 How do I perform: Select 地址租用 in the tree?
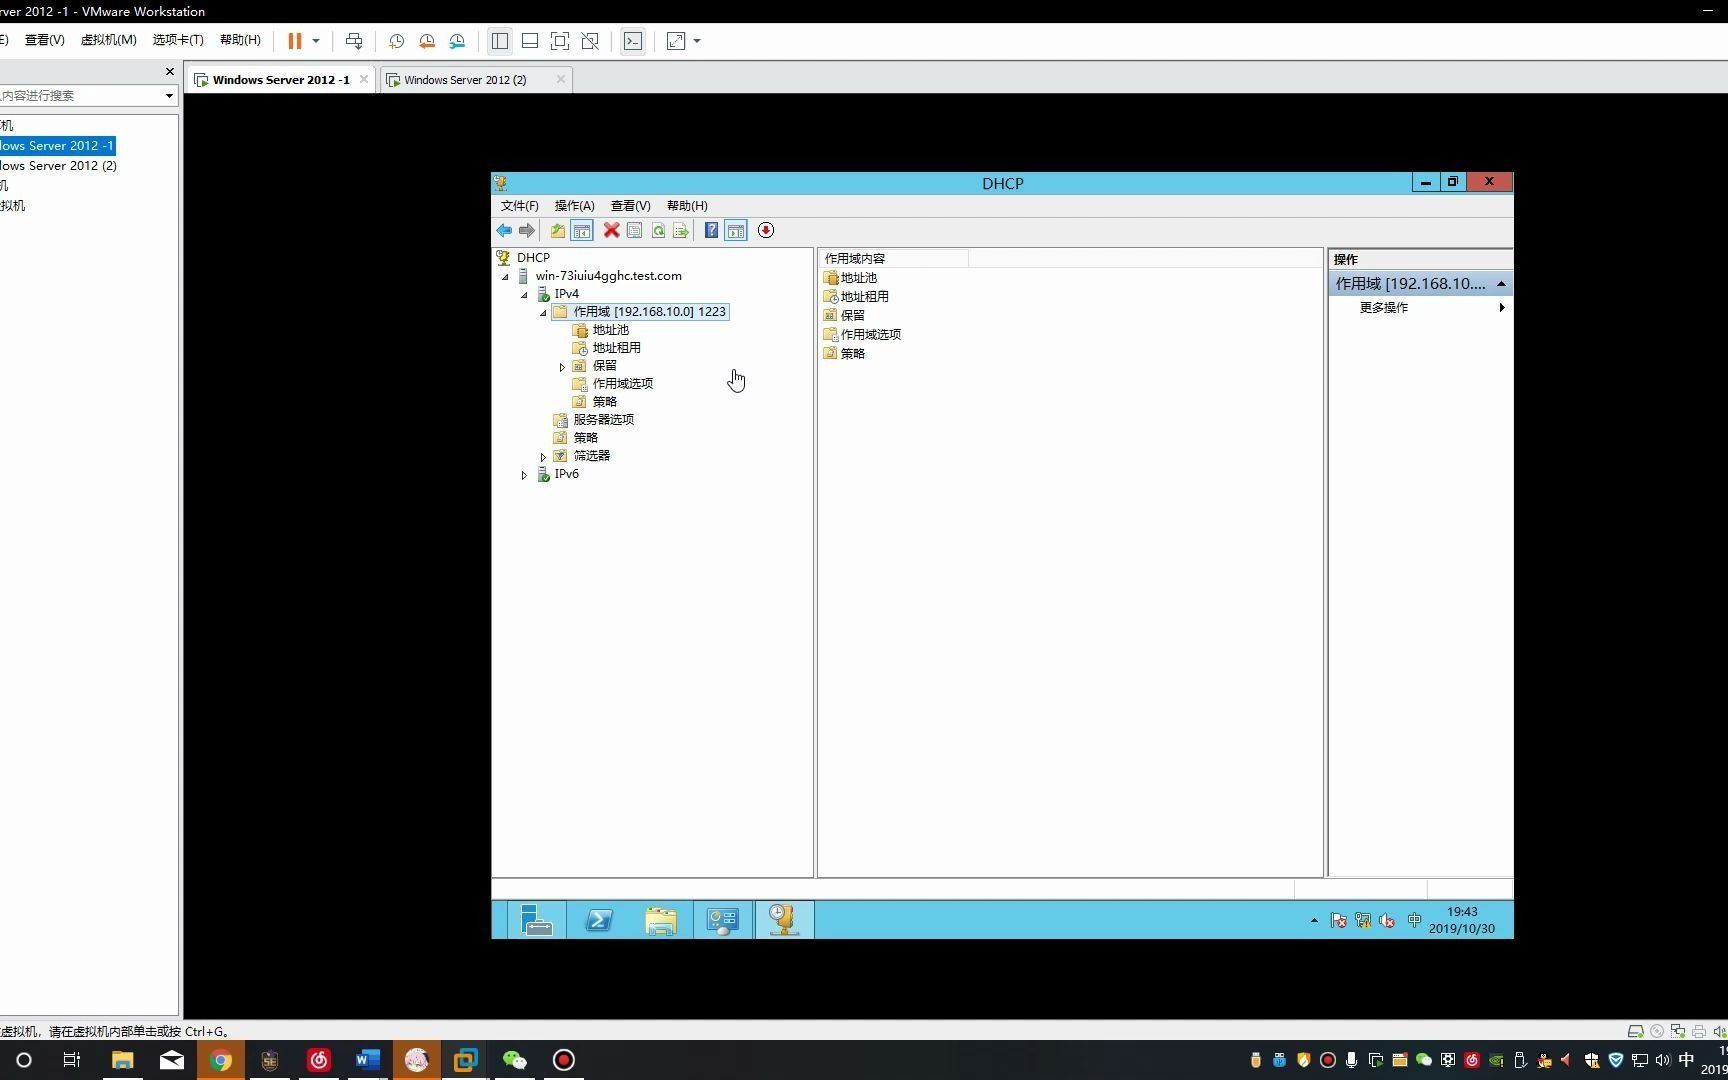point(617,348)
